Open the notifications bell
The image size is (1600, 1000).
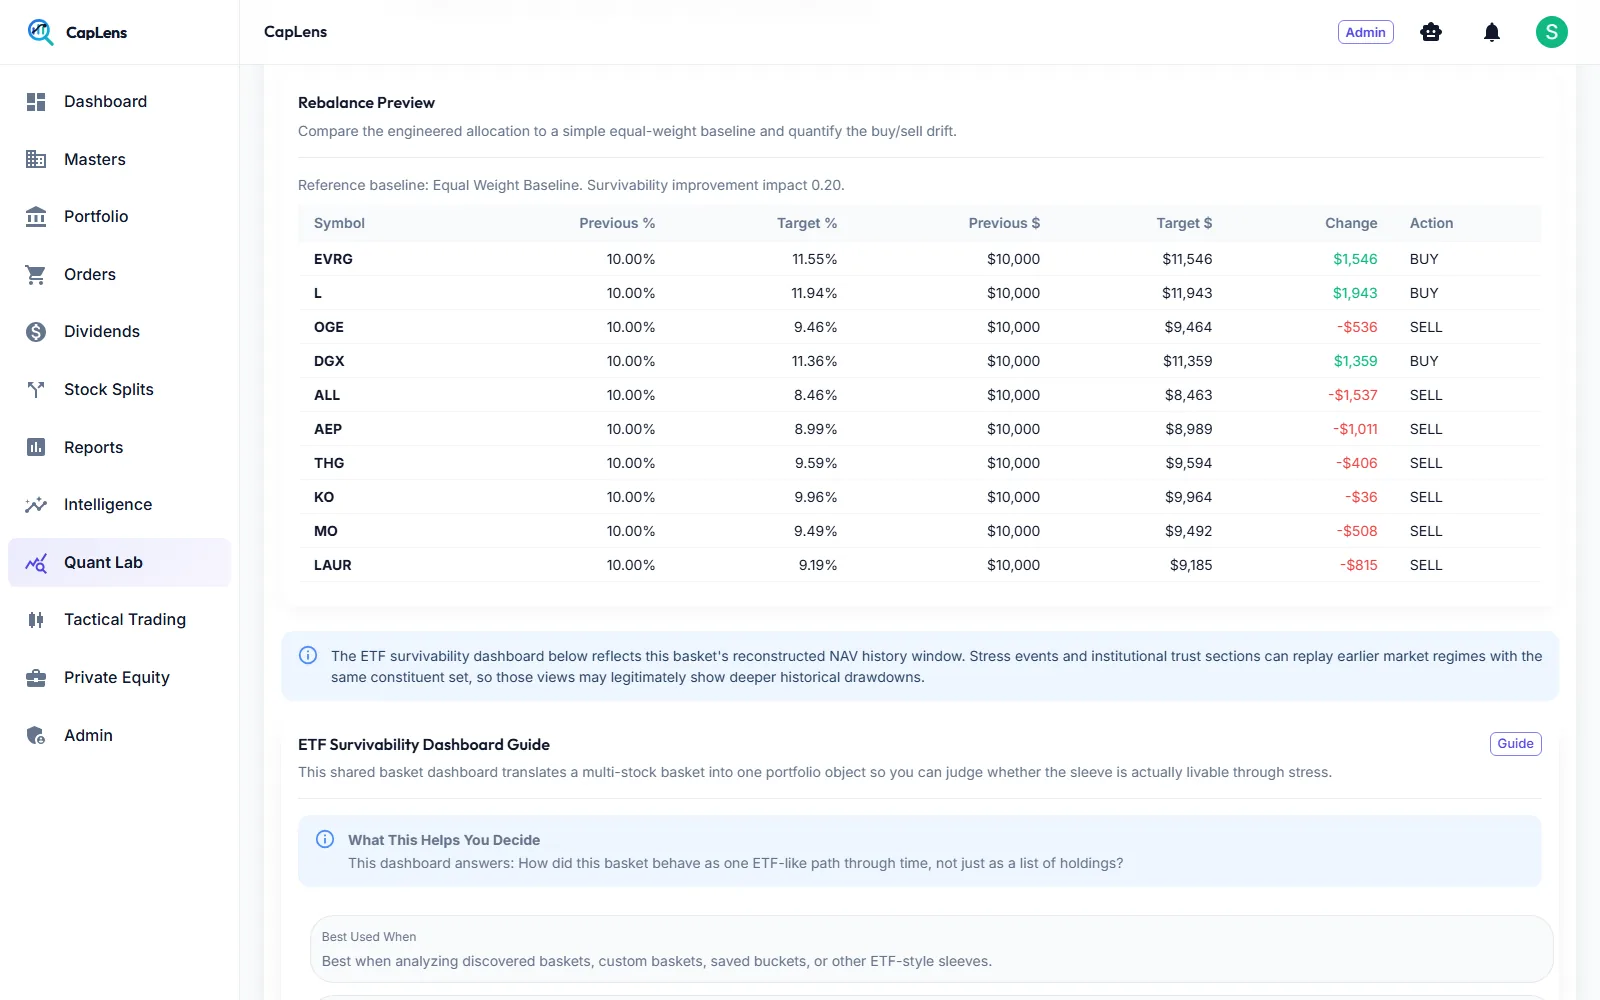(x=1492, y=32)
